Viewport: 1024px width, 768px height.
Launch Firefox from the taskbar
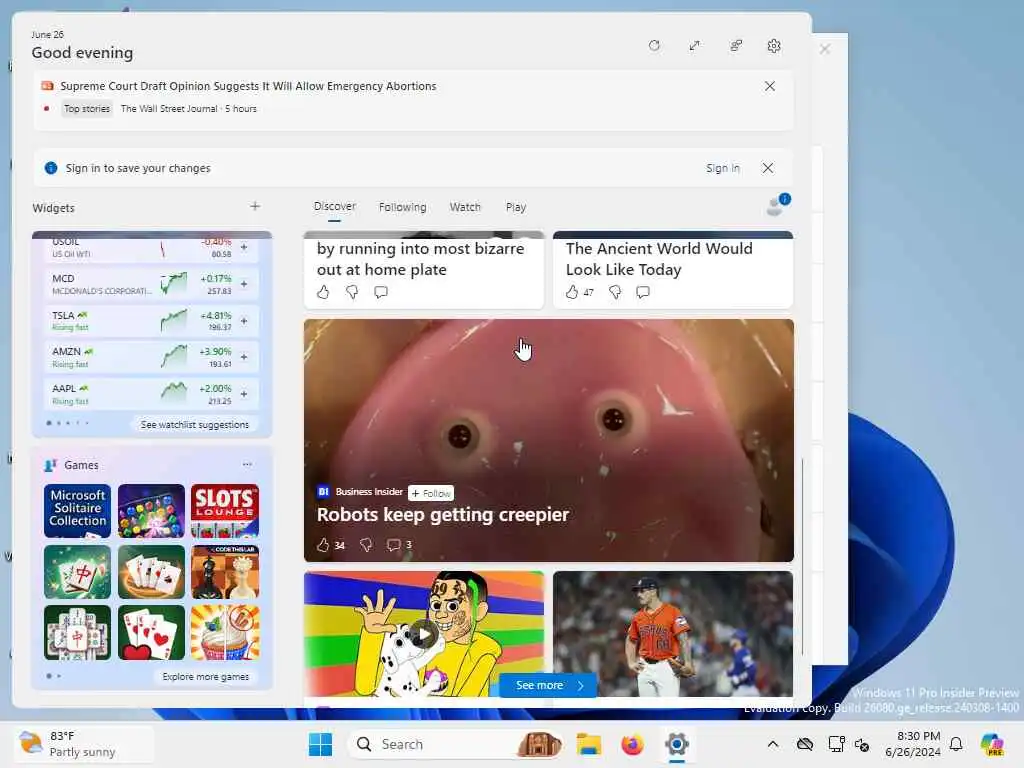[x=632, y=744]
